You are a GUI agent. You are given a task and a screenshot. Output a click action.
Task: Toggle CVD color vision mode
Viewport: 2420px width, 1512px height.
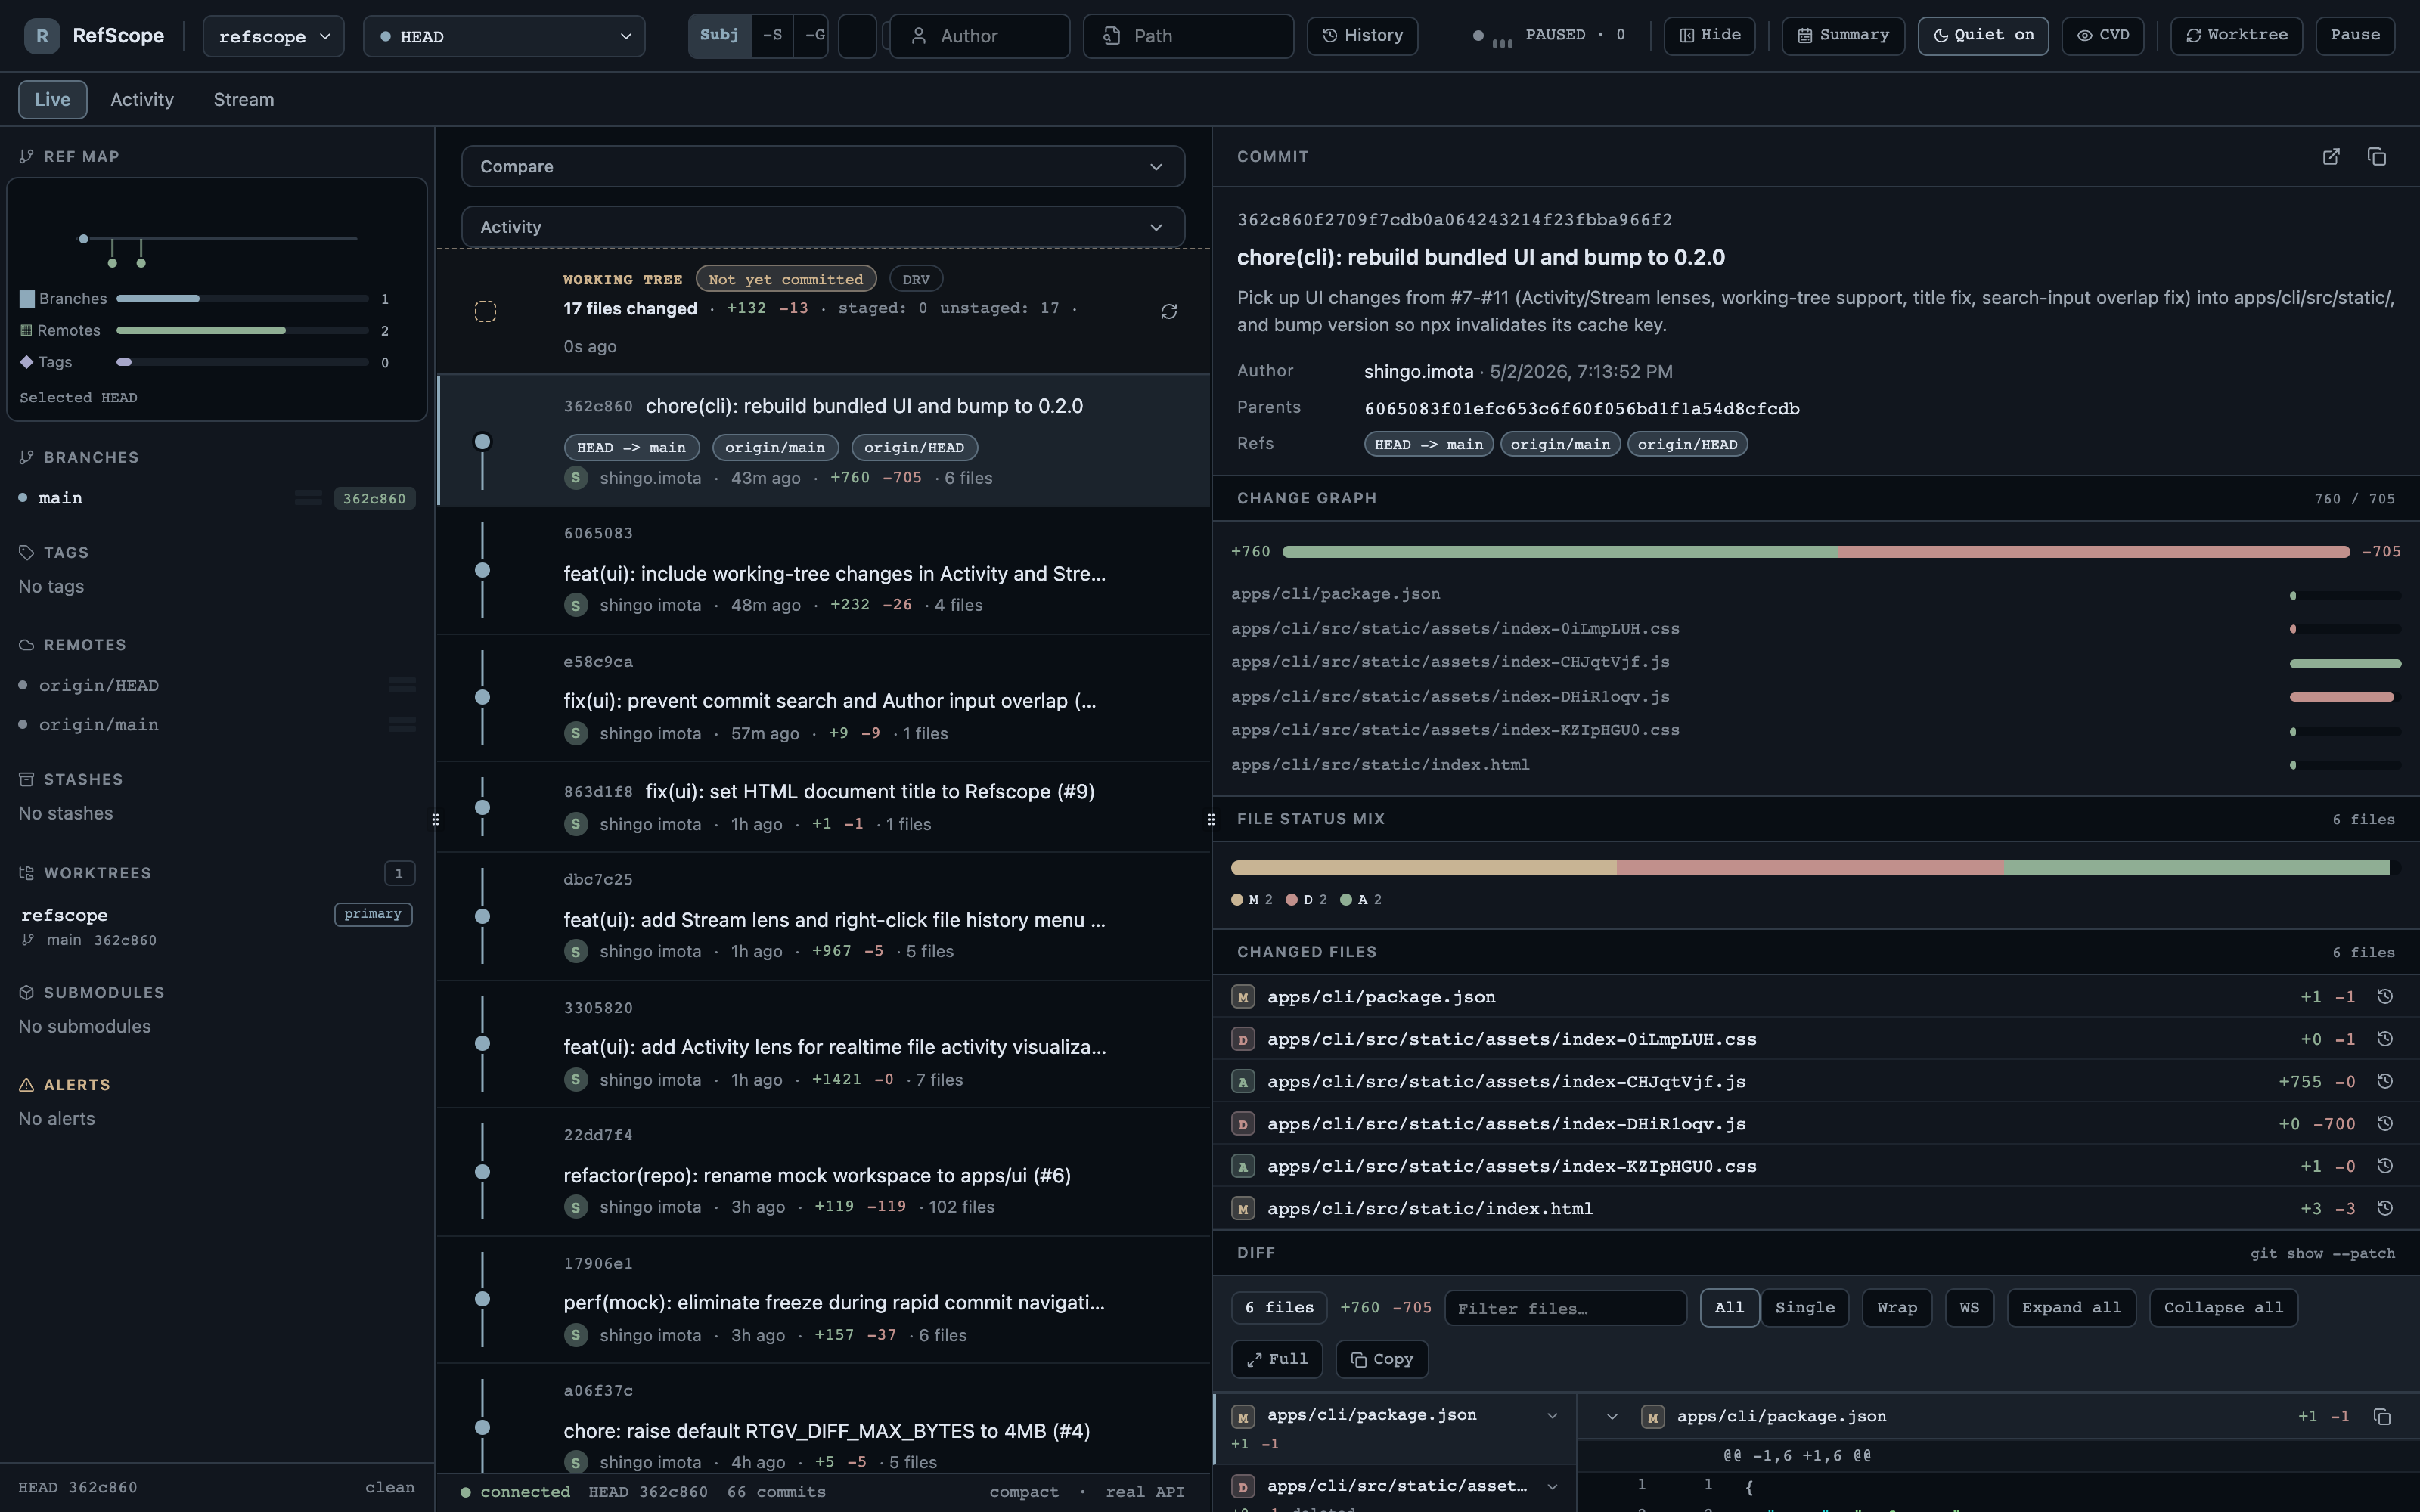tap(2103, 35)
